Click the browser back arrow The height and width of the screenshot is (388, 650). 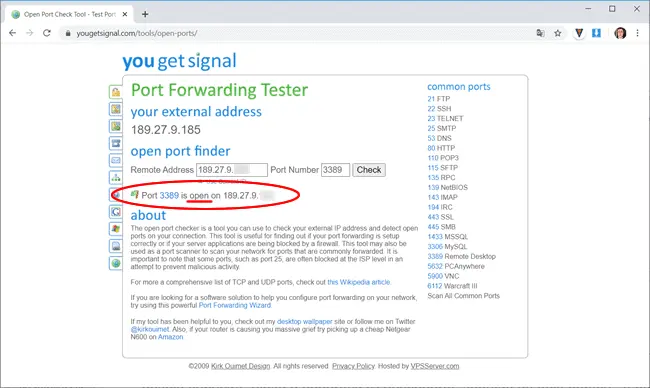(12, 33)
